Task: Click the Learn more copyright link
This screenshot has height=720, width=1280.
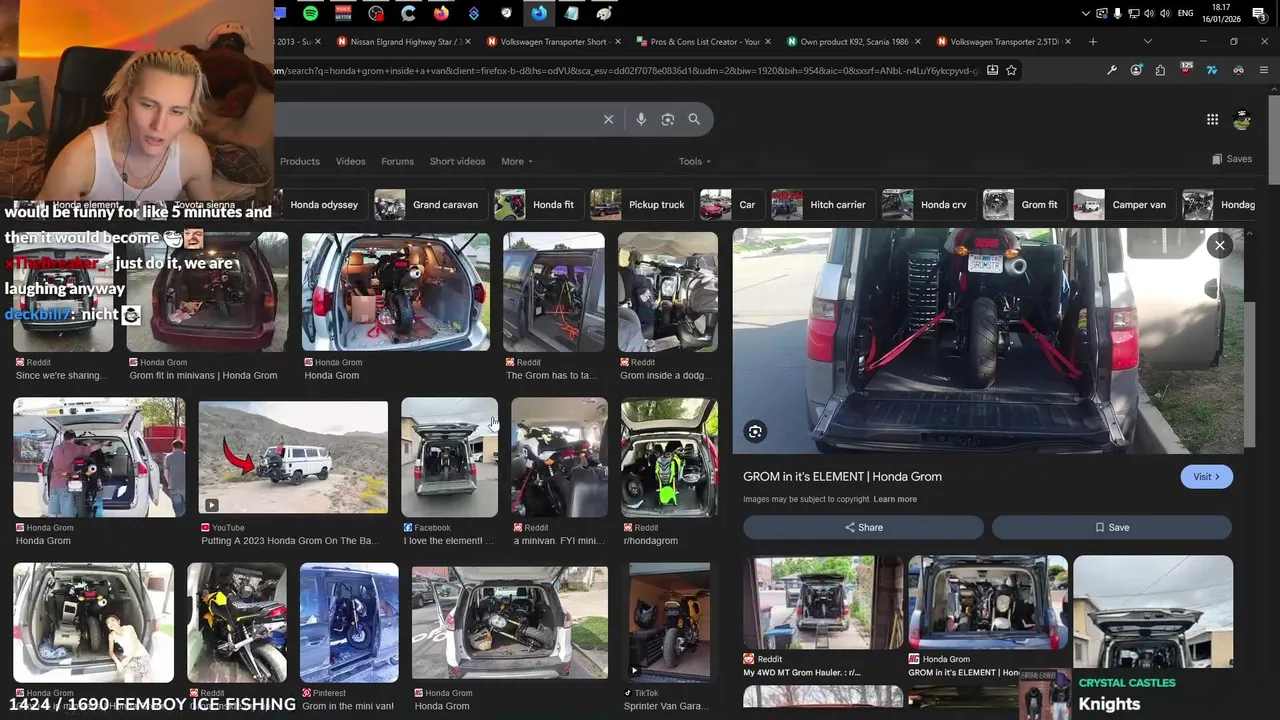Action: tap(895, 499)
